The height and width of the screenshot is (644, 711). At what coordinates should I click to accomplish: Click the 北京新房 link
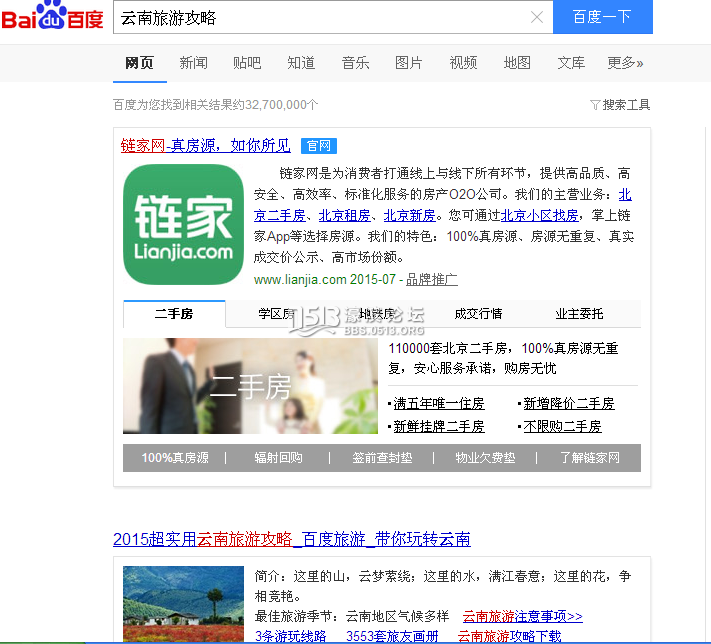410,215
